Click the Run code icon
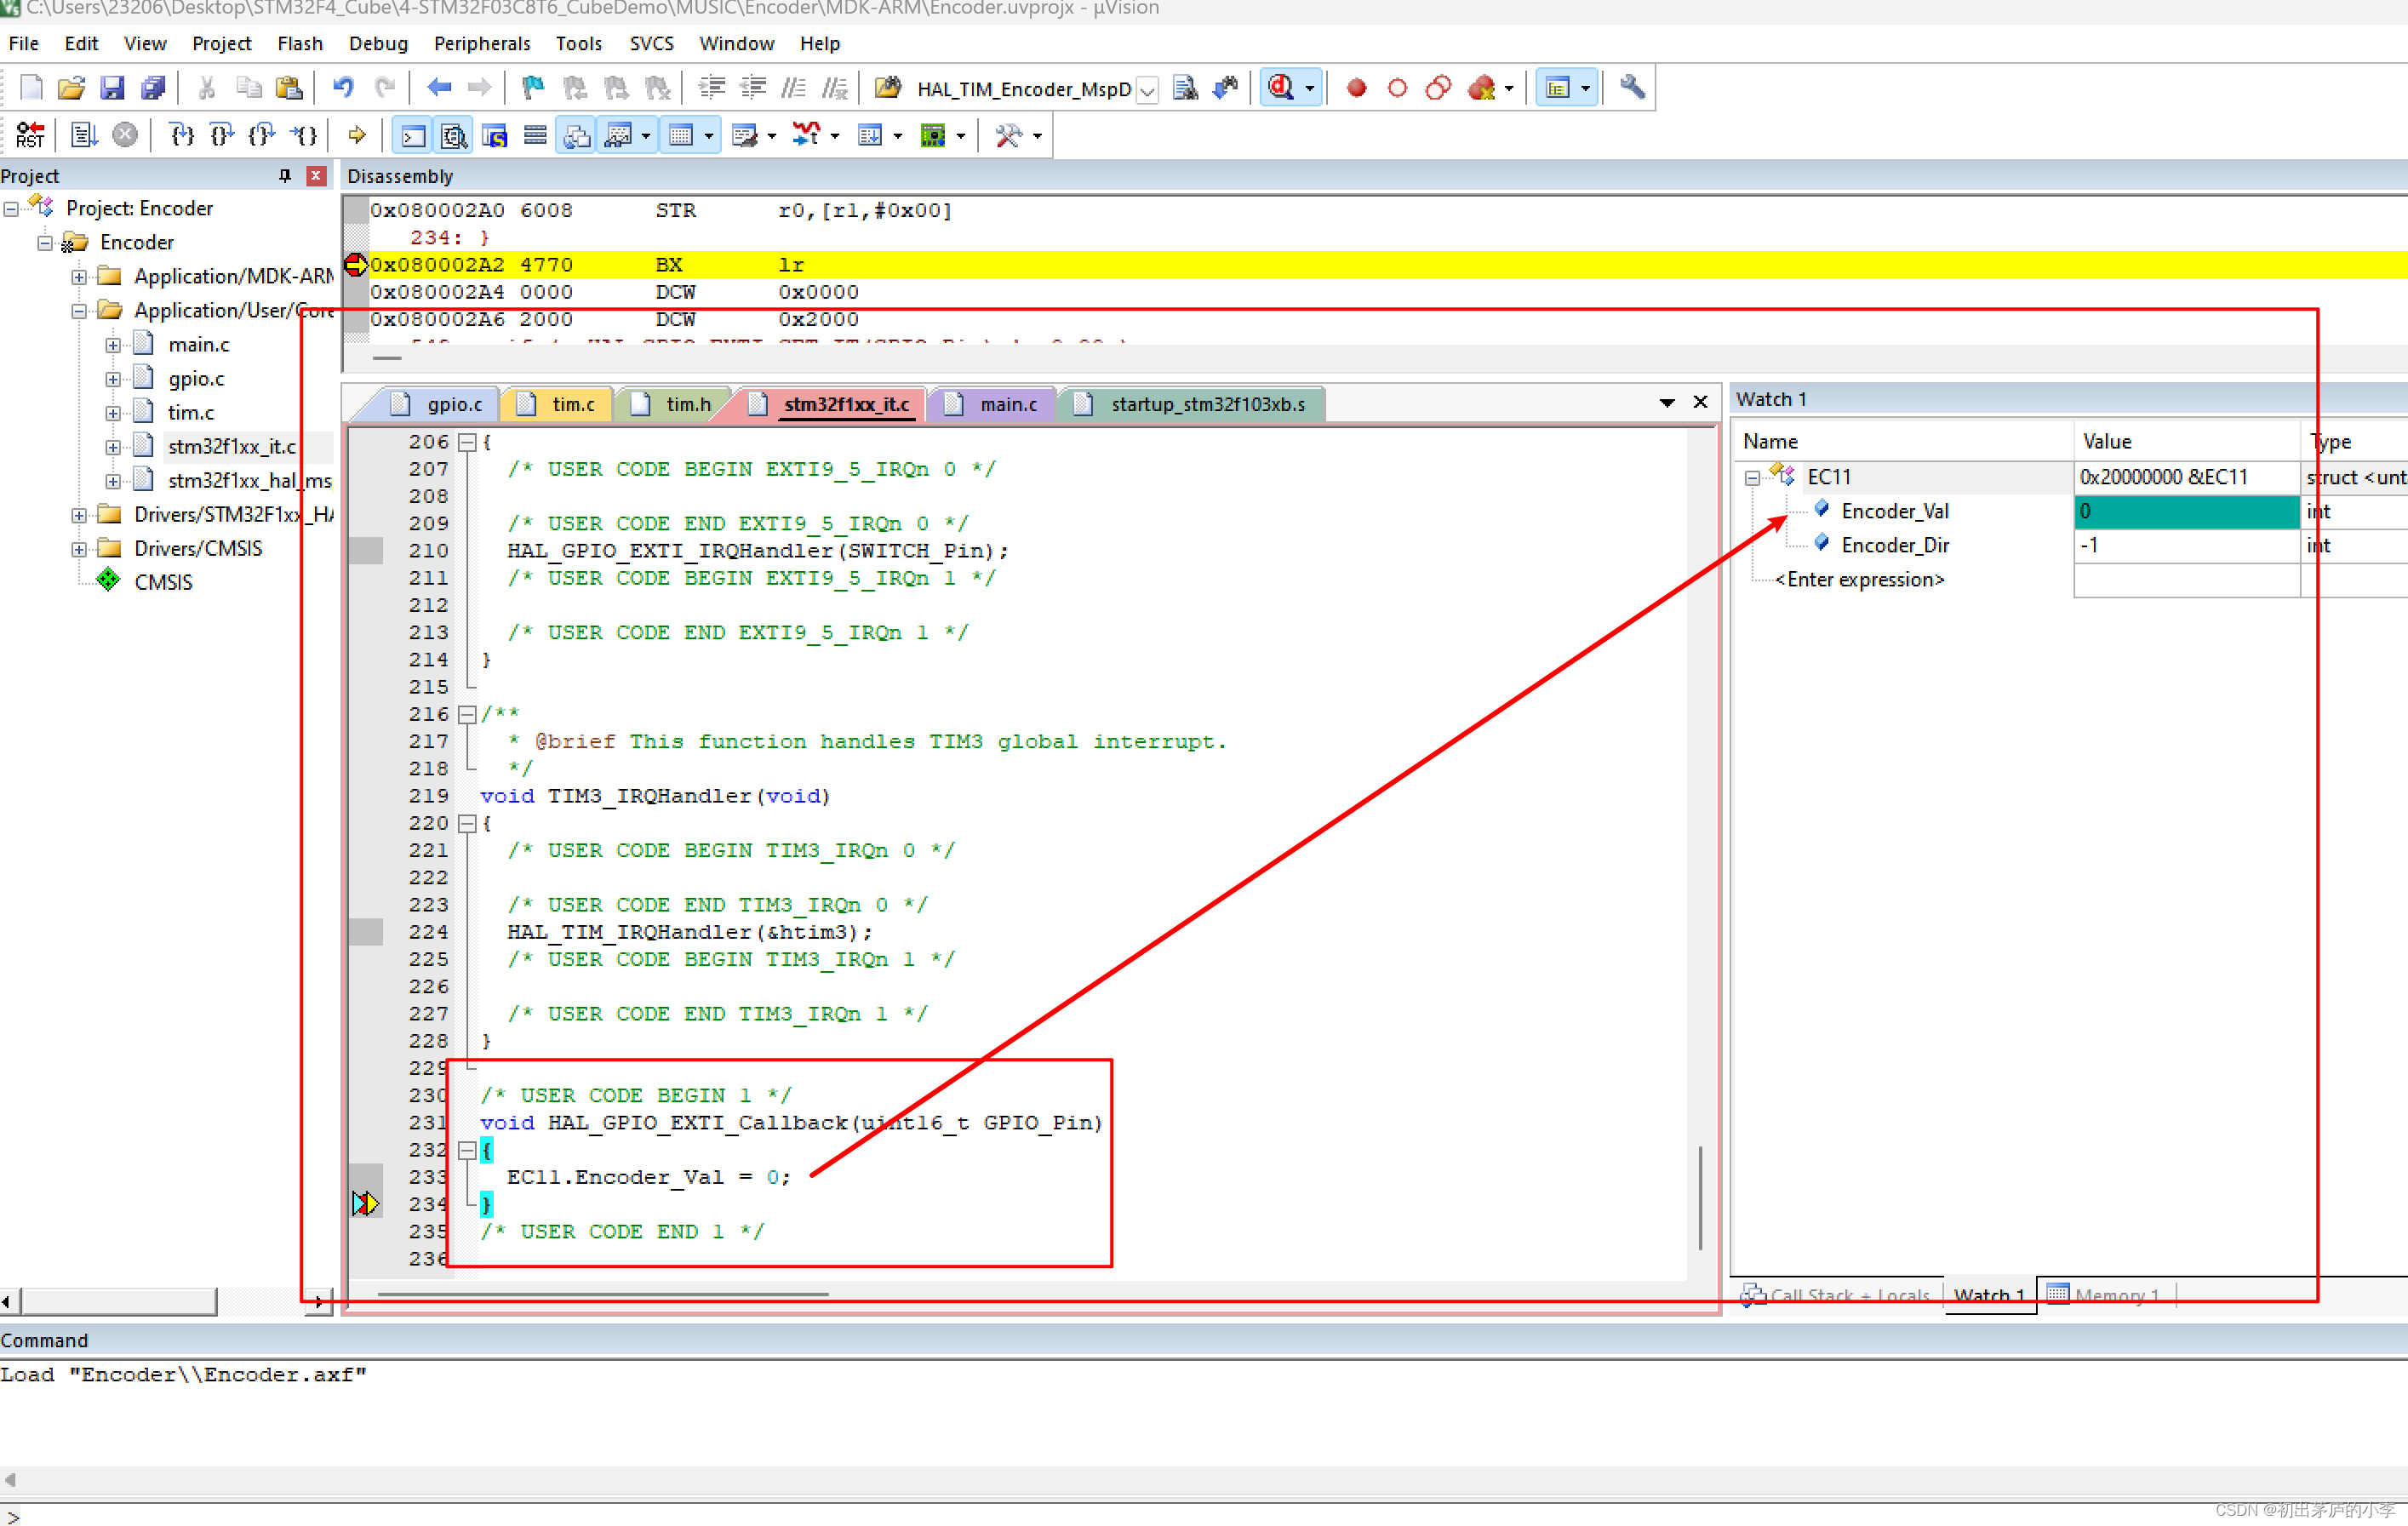Image resolution: width=2408 pixels, height=1526 pixels. (84, 135)
